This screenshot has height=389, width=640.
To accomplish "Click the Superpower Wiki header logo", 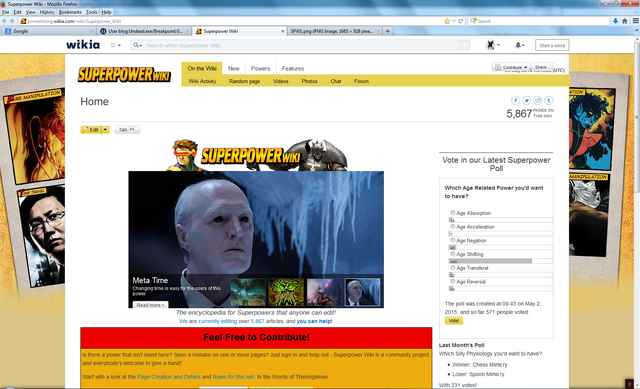I will click(x=124, y=74).
